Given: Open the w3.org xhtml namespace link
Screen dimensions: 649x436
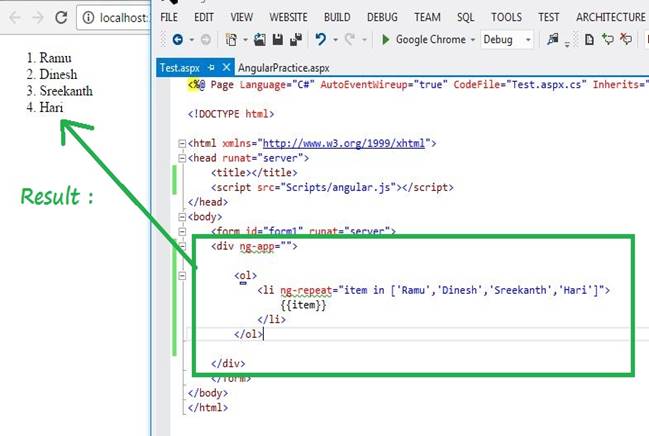Looking at the screenshot, I should tap(344, 143).
